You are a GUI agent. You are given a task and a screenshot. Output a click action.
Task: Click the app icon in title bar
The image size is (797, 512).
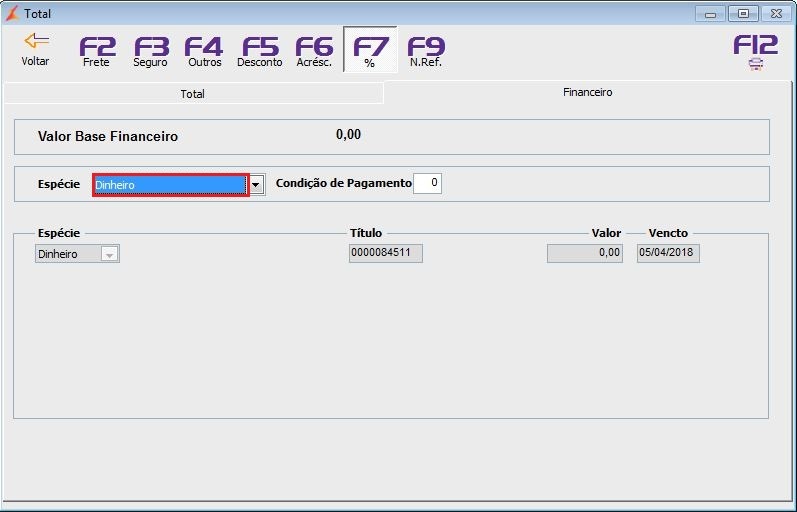click(x=12, y=13)
